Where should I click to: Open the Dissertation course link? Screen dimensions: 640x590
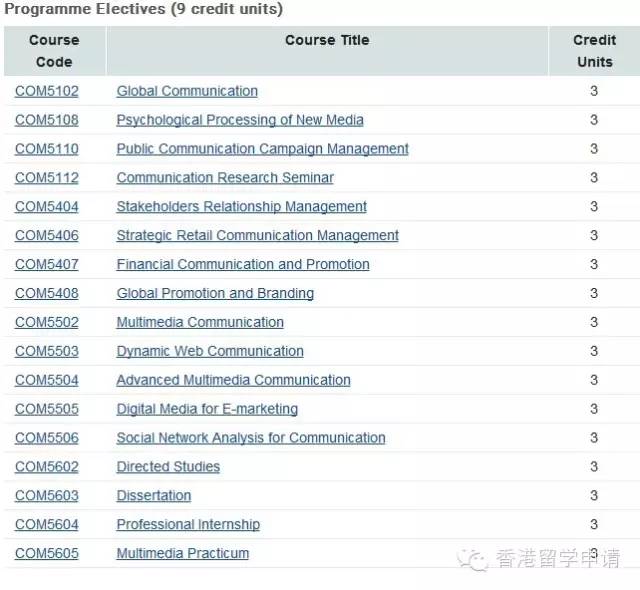click(x=154, y=496)
